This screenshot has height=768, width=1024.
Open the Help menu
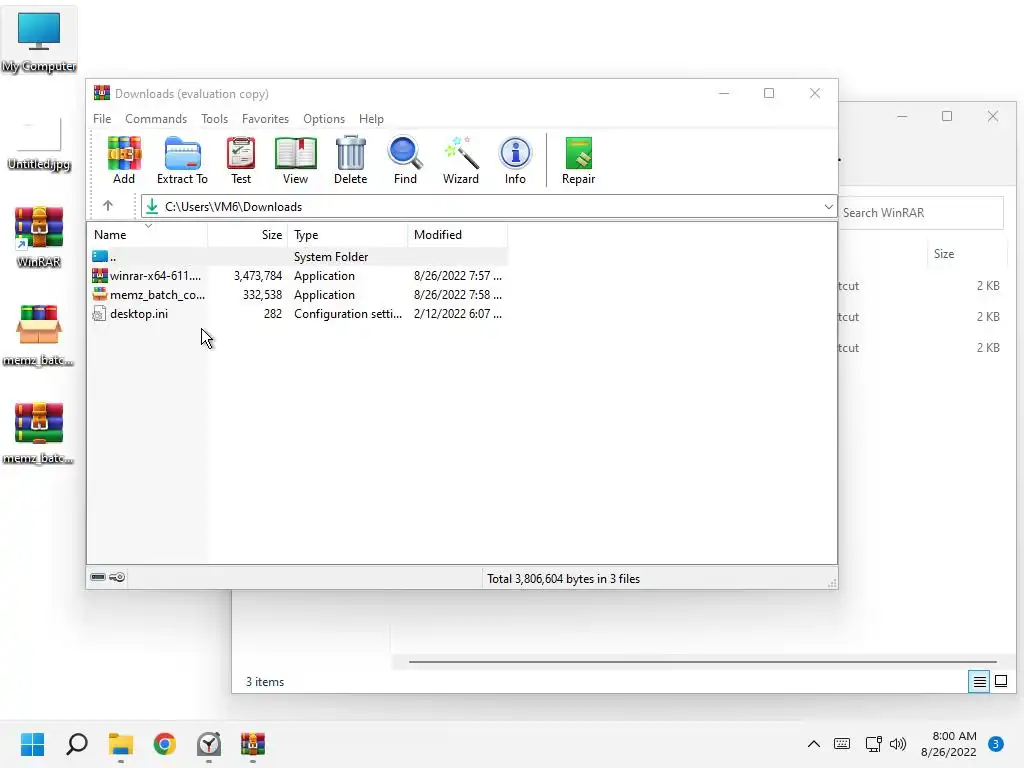pyautogui.click(x=371, y=119)
